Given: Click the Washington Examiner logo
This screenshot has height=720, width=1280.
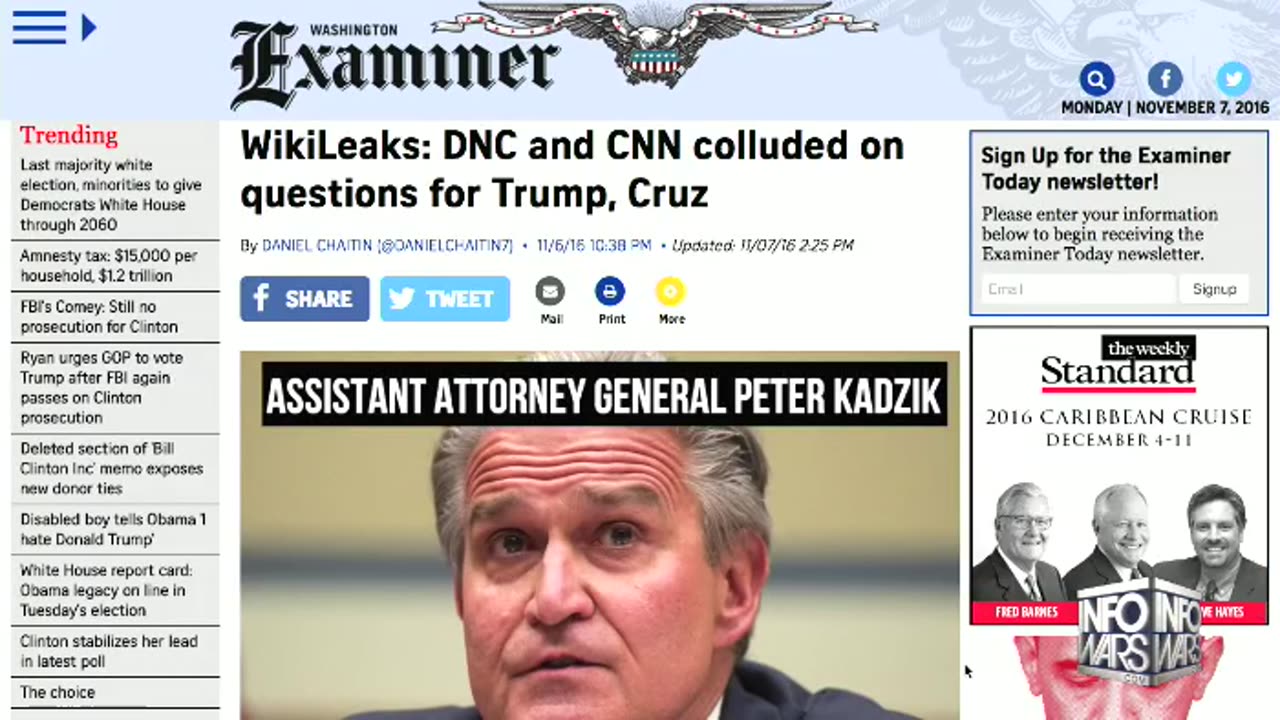Looking at the screenshot, I should (x=393, y=63).
